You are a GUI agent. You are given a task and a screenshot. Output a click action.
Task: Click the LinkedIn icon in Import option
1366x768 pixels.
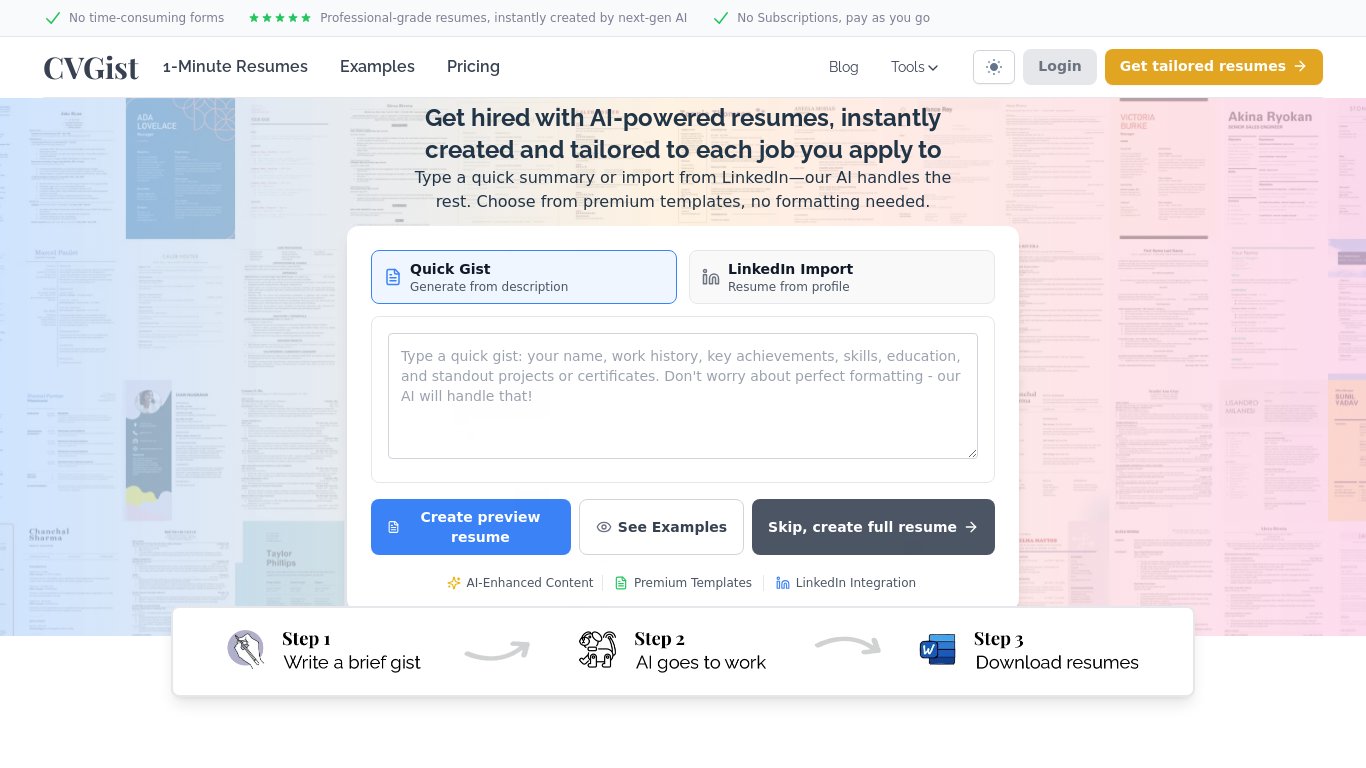(x=711, y=277)
